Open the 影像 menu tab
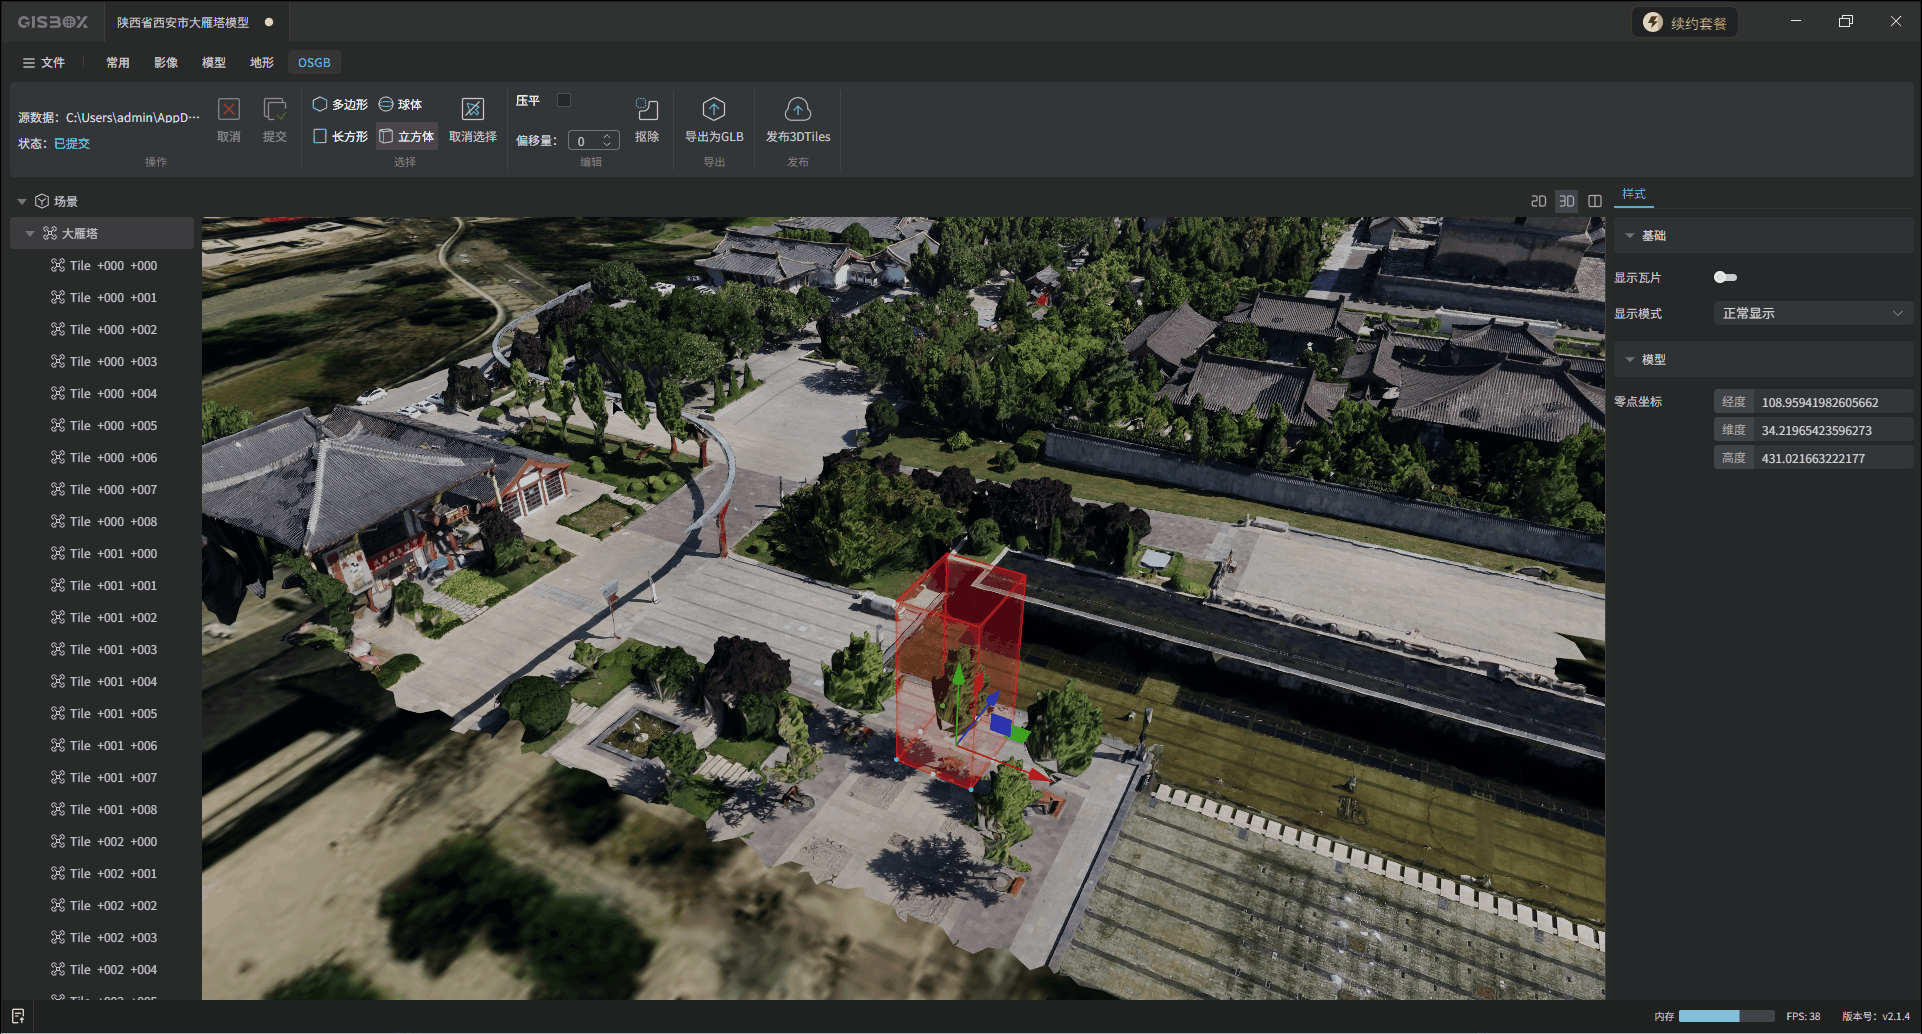 pos(166,62)
